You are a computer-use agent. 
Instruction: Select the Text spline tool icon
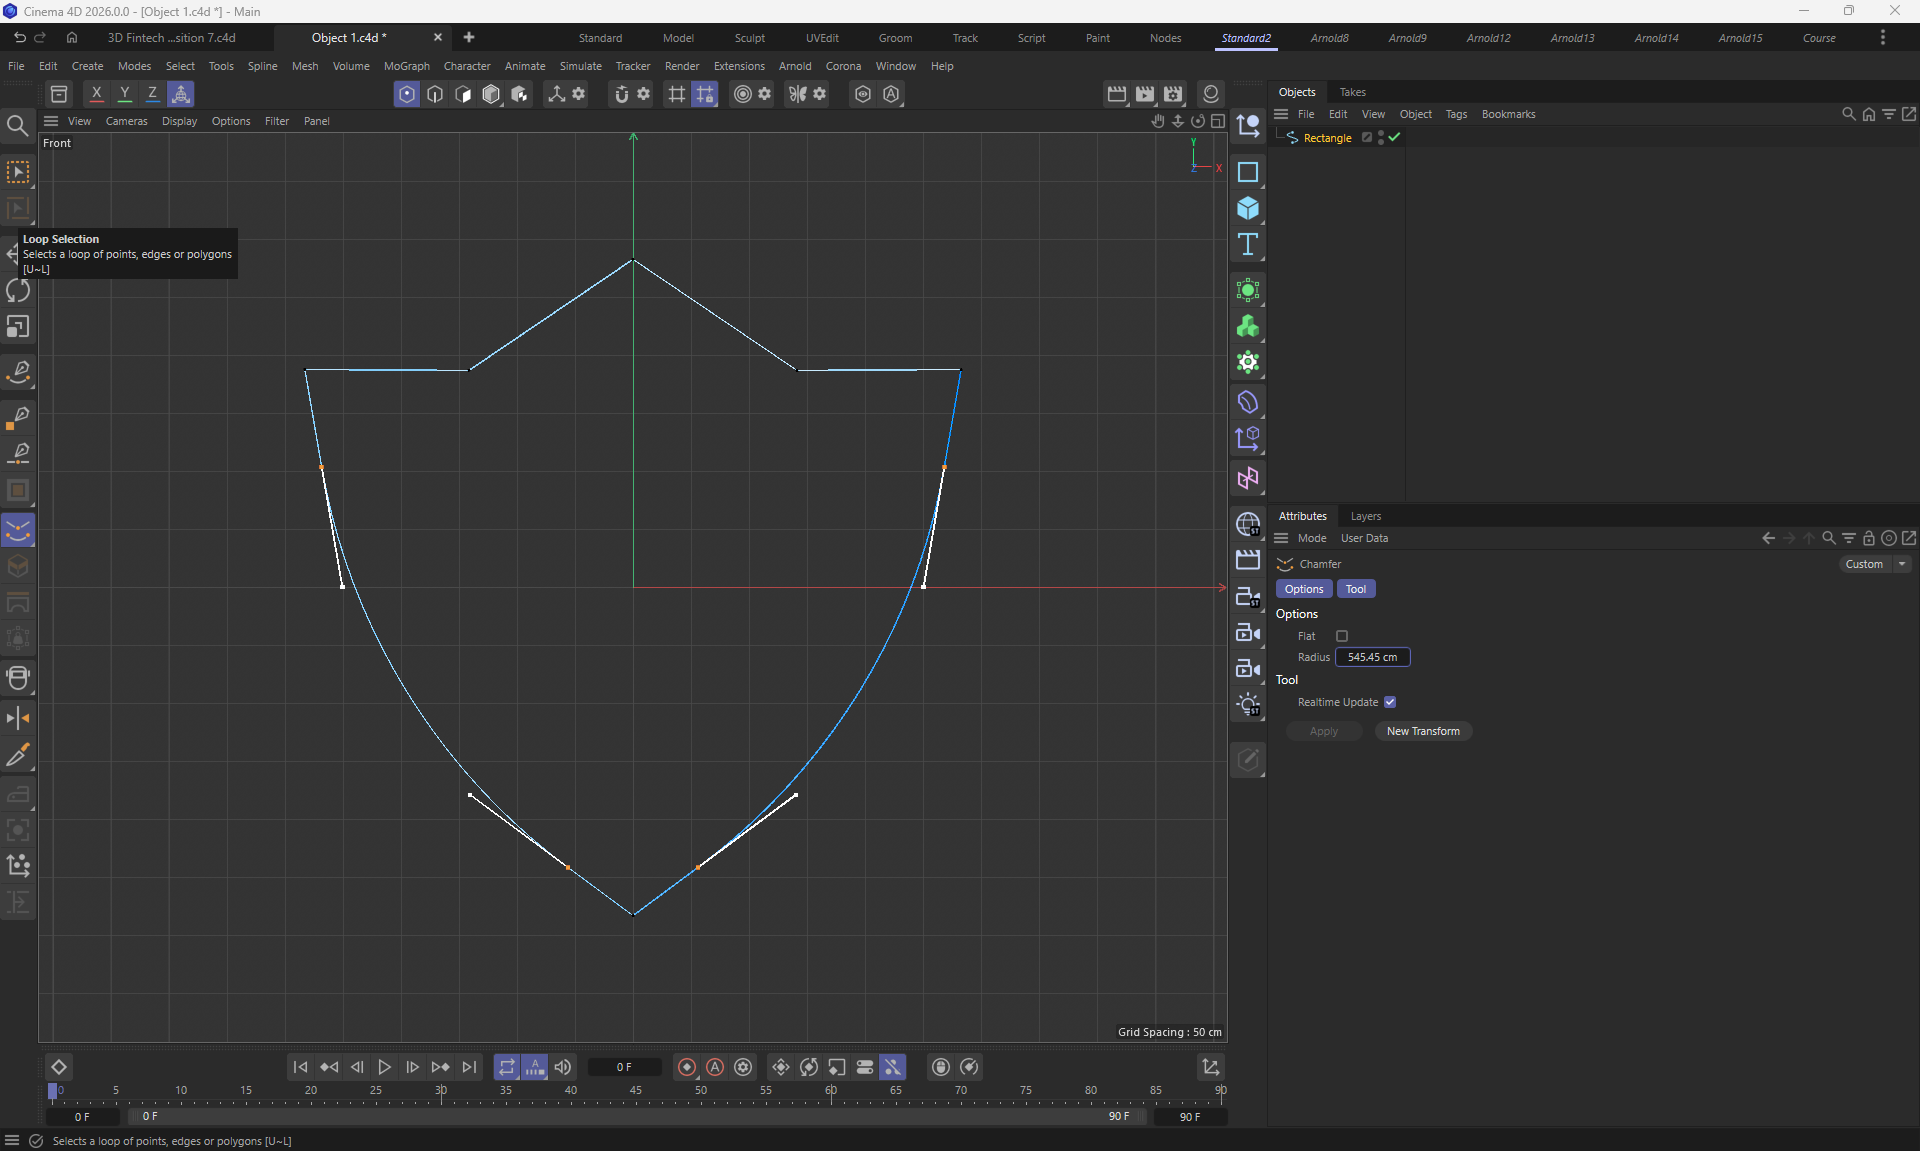[1247, 245]
